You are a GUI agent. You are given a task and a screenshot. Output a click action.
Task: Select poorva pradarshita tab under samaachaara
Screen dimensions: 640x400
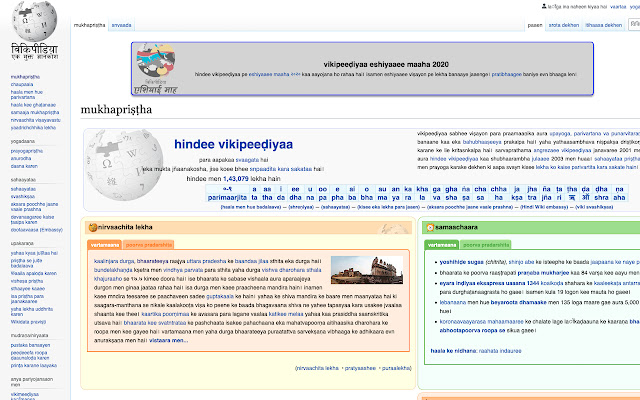pos(486,245)
